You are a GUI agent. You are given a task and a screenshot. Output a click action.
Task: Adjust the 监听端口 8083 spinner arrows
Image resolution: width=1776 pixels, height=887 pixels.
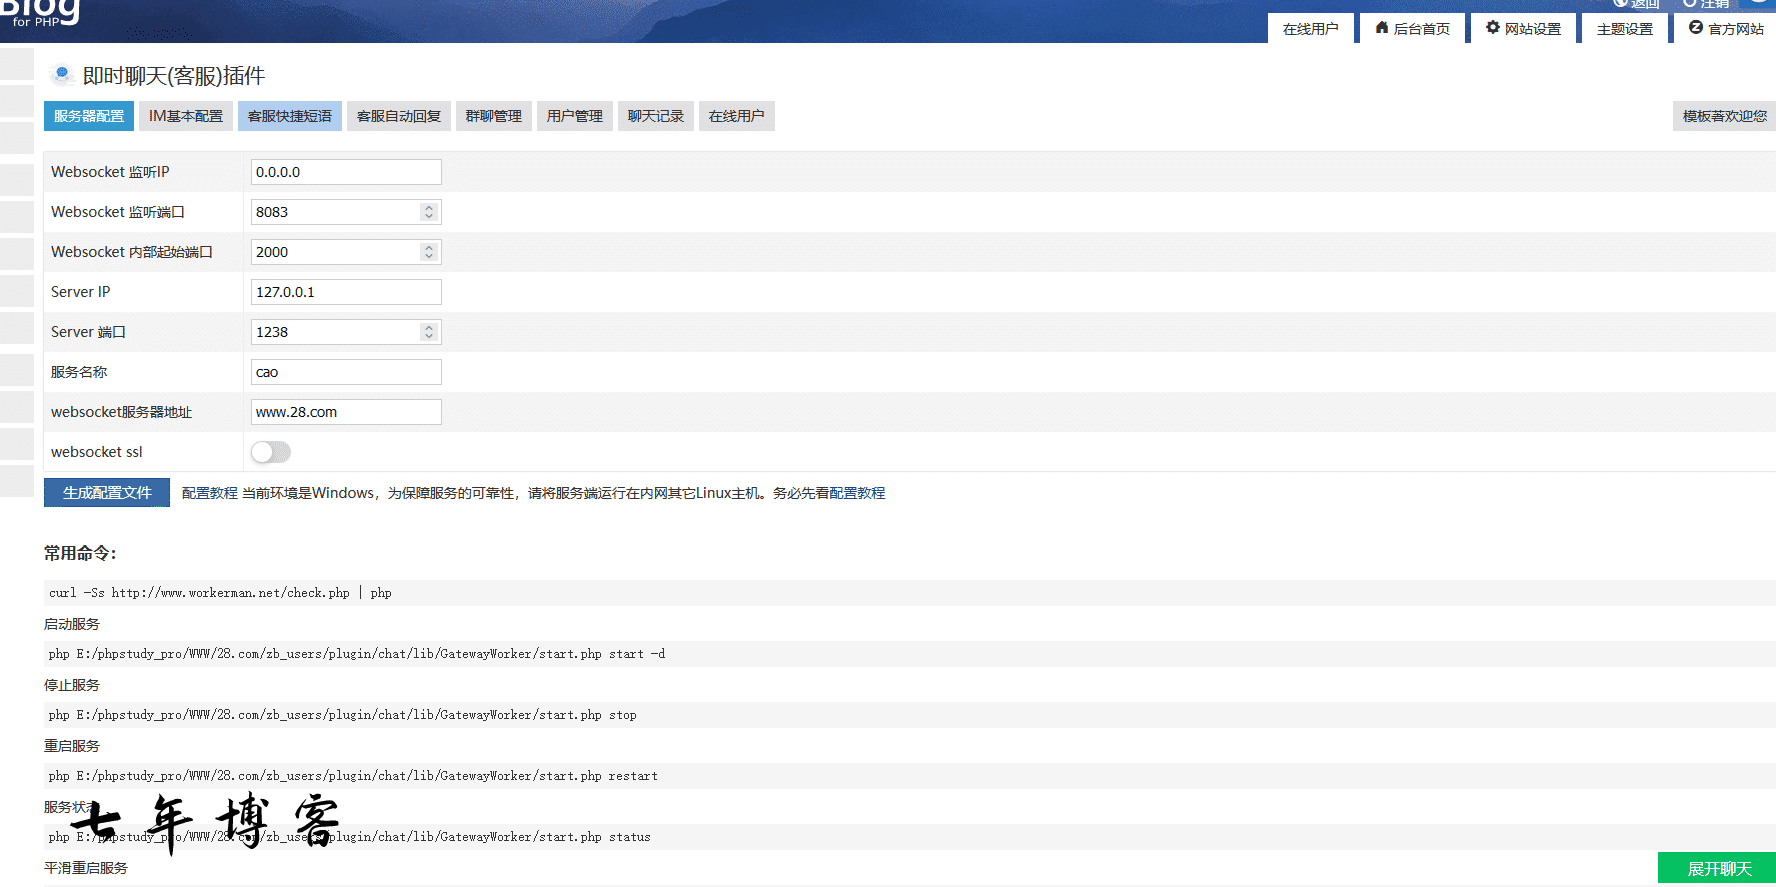tap(429, 212)
